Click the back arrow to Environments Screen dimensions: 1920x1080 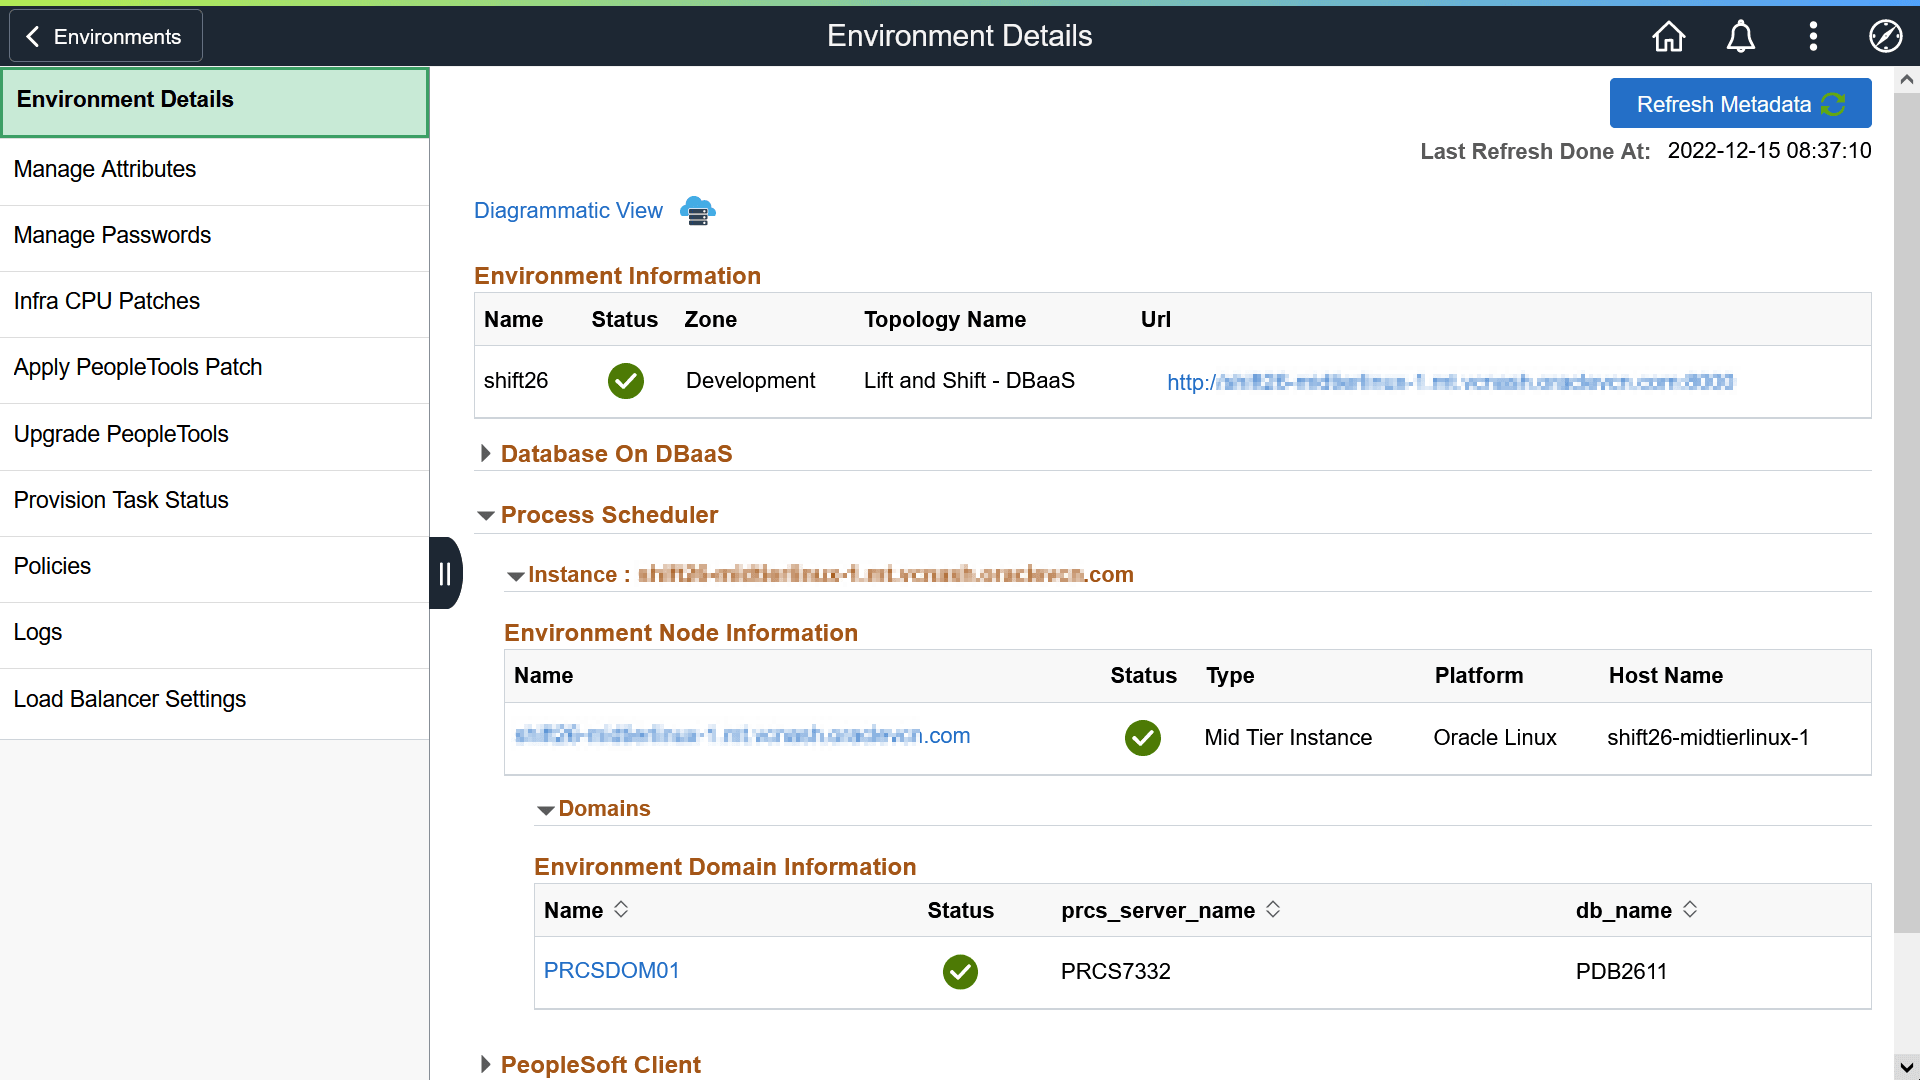pyautogui.click(x=33, y=36)
